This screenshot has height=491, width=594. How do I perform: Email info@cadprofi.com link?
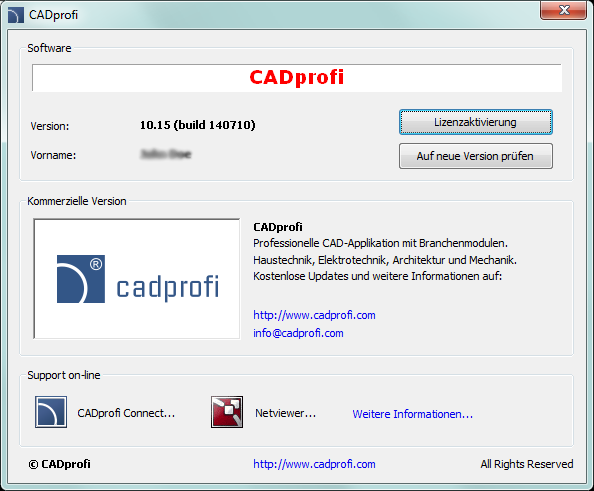click(x=298, y=333)
